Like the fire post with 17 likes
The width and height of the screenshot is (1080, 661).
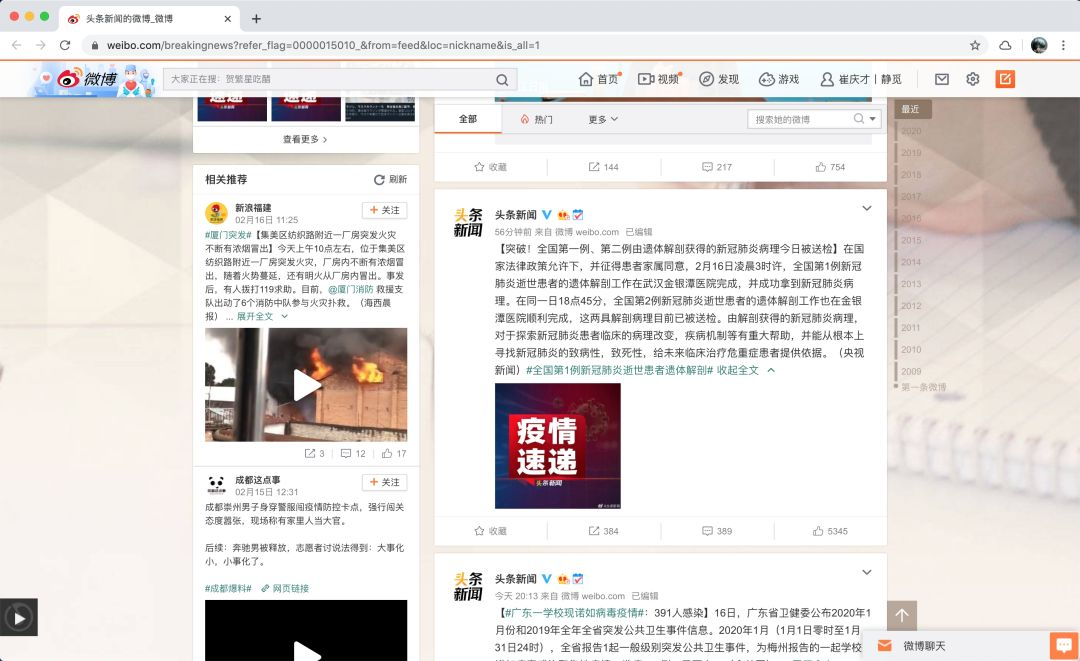coord(394,454)
